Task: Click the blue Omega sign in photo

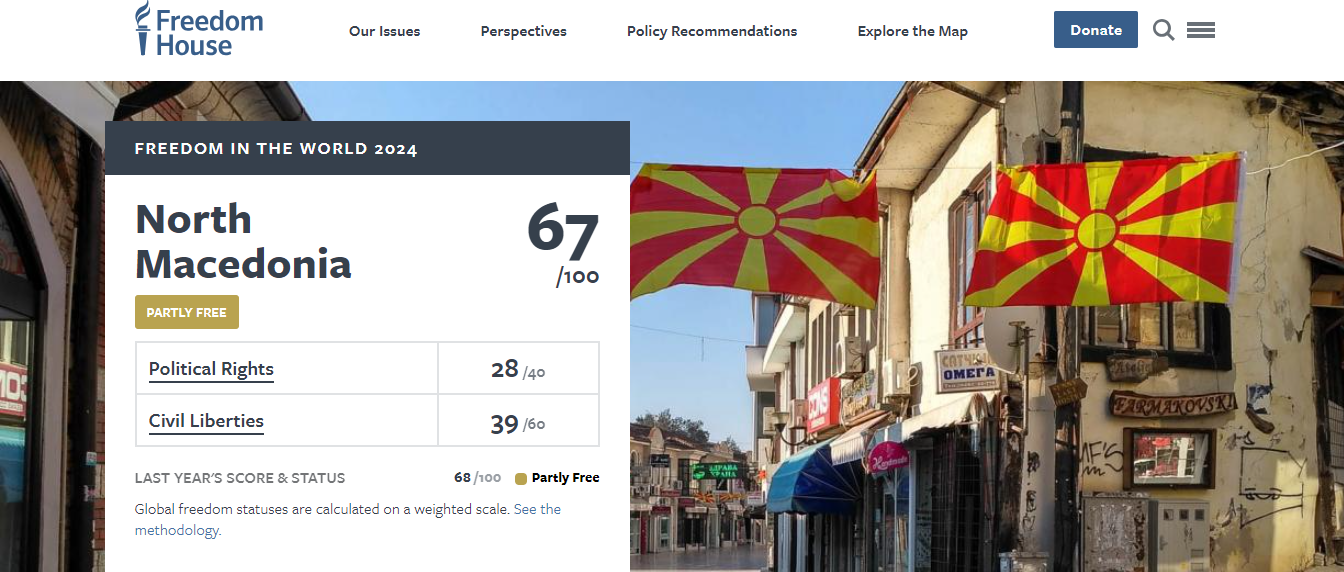Action: click(x=967, y=371)
